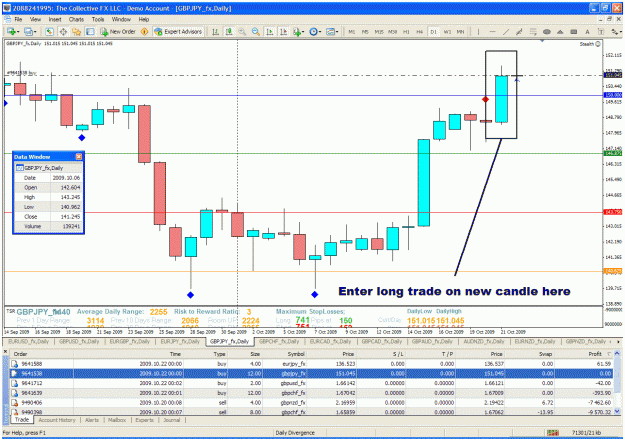Image resolution: width=625 pixels, height=439 pixels.
Task: Close the Data Window panel
Action: click(79, 157)
